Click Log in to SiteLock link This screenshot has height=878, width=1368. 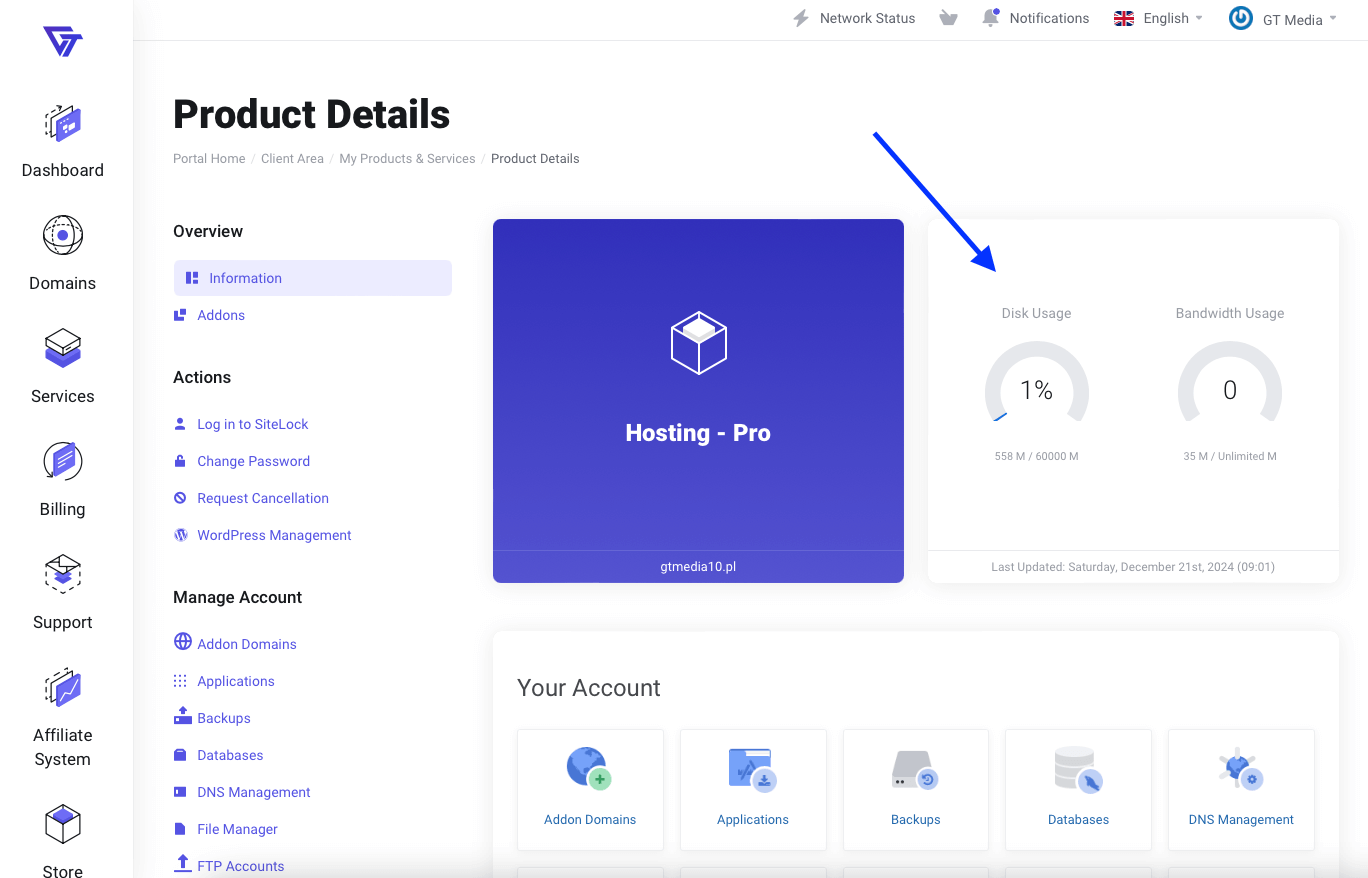[253, 424]
